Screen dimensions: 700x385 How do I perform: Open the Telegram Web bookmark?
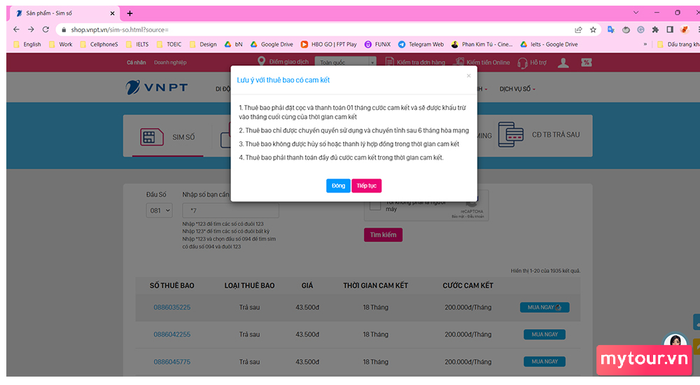(421, 44)
